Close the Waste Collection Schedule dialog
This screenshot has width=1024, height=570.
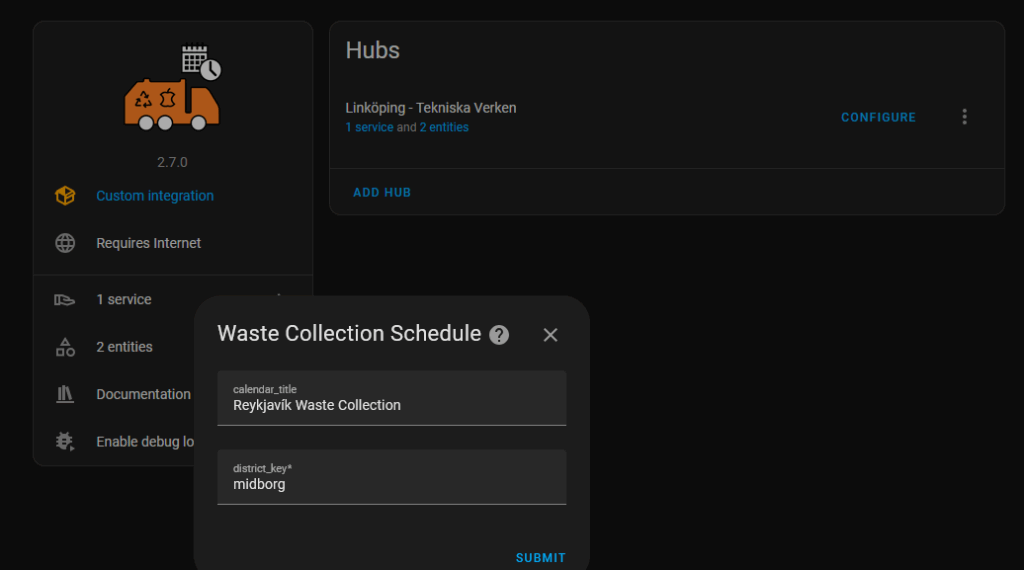551,335
